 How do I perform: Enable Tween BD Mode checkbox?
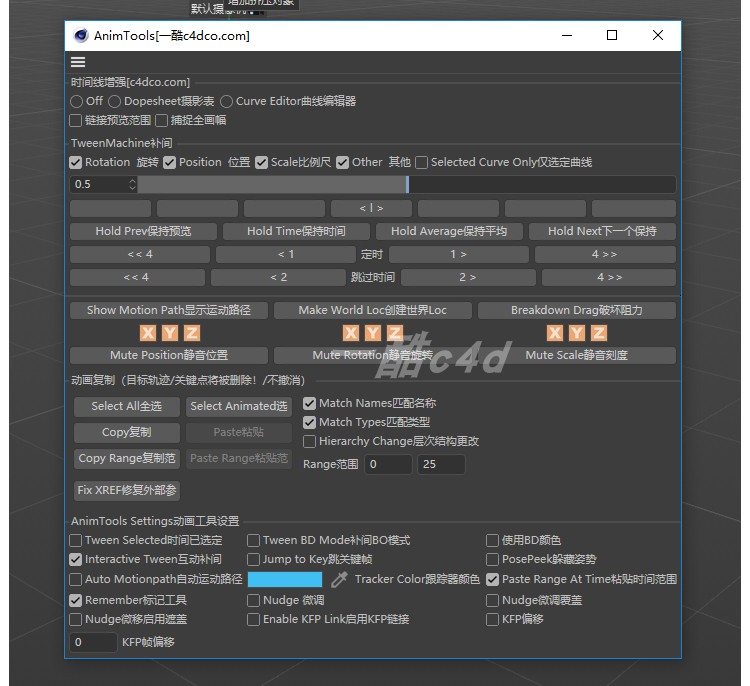coord(254,541)
